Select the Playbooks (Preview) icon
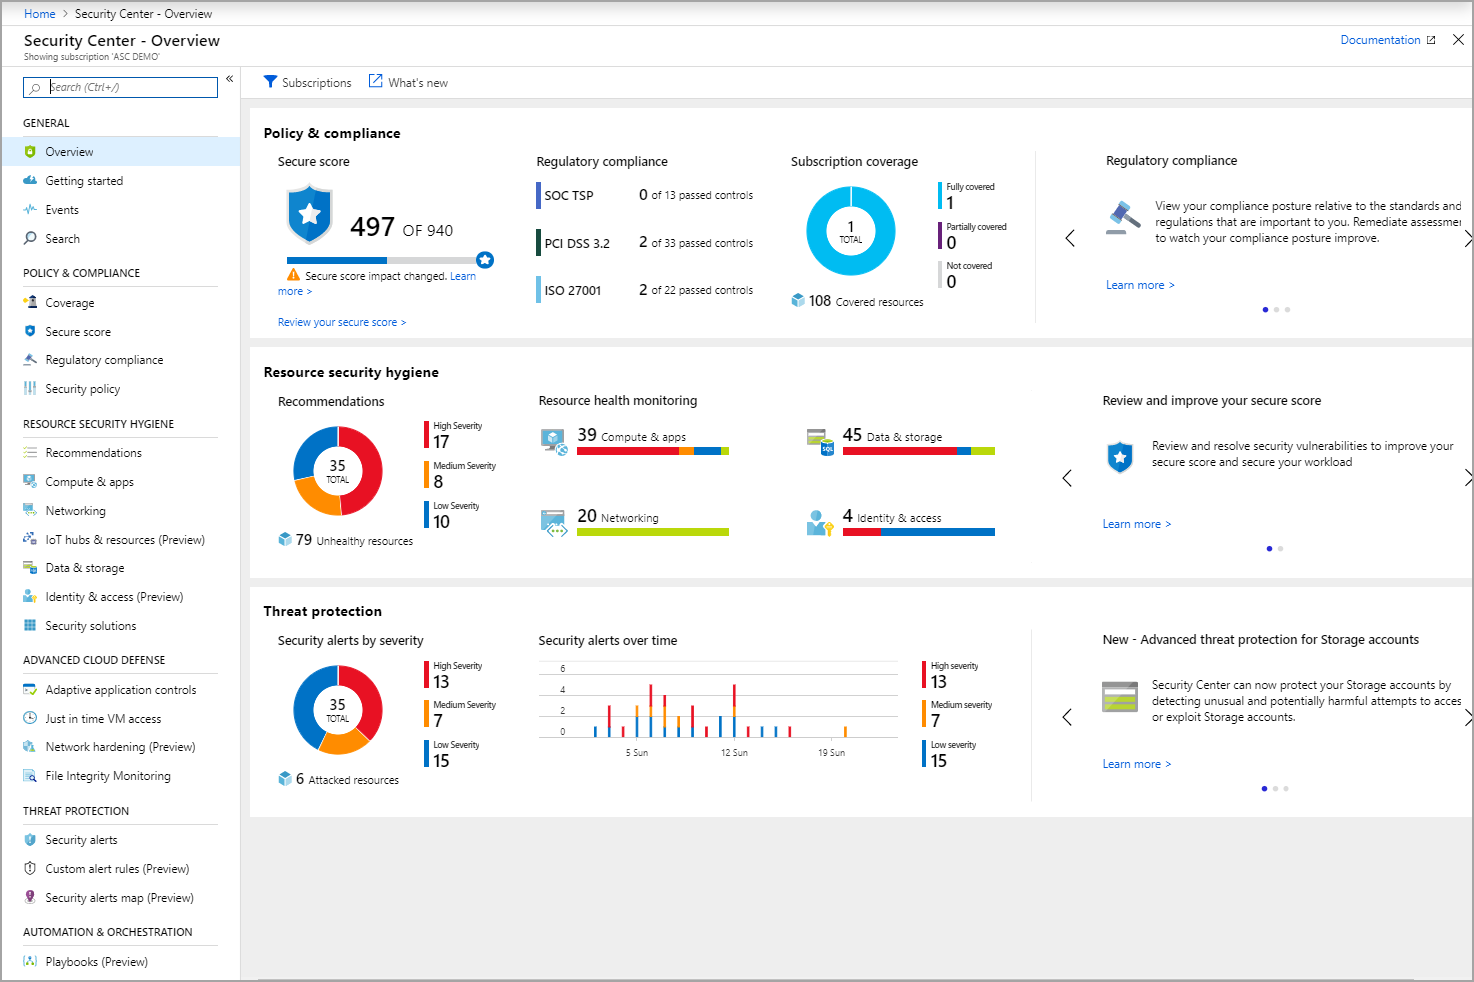1474x982 pixels. point(31,961)
